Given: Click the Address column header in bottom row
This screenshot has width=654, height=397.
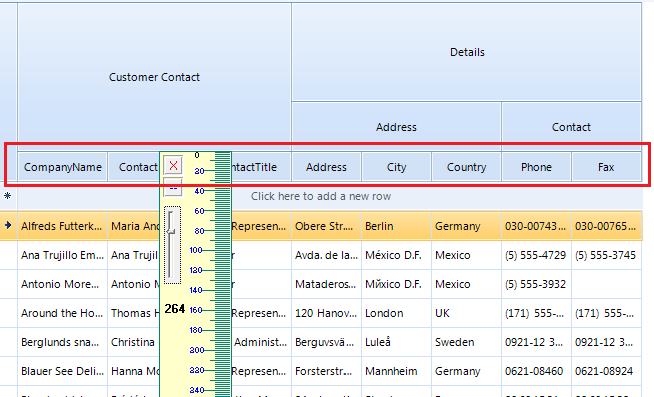Looking at the screenshot, I should click(x=326, y=167).
